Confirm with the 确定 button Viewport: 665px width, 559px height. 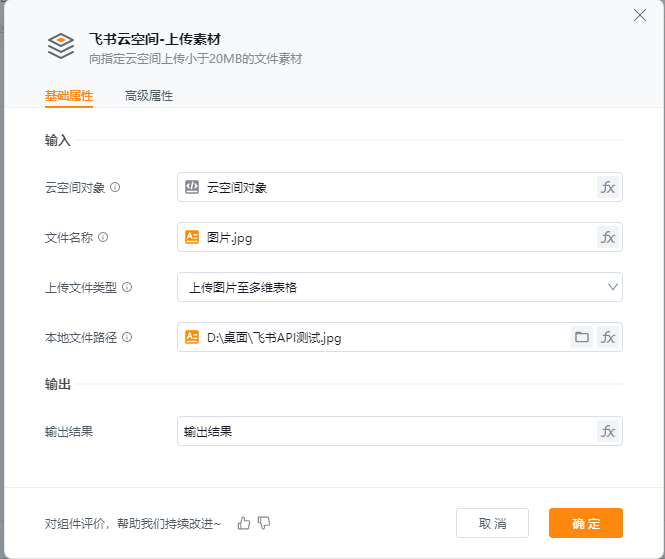pos(586,523)
